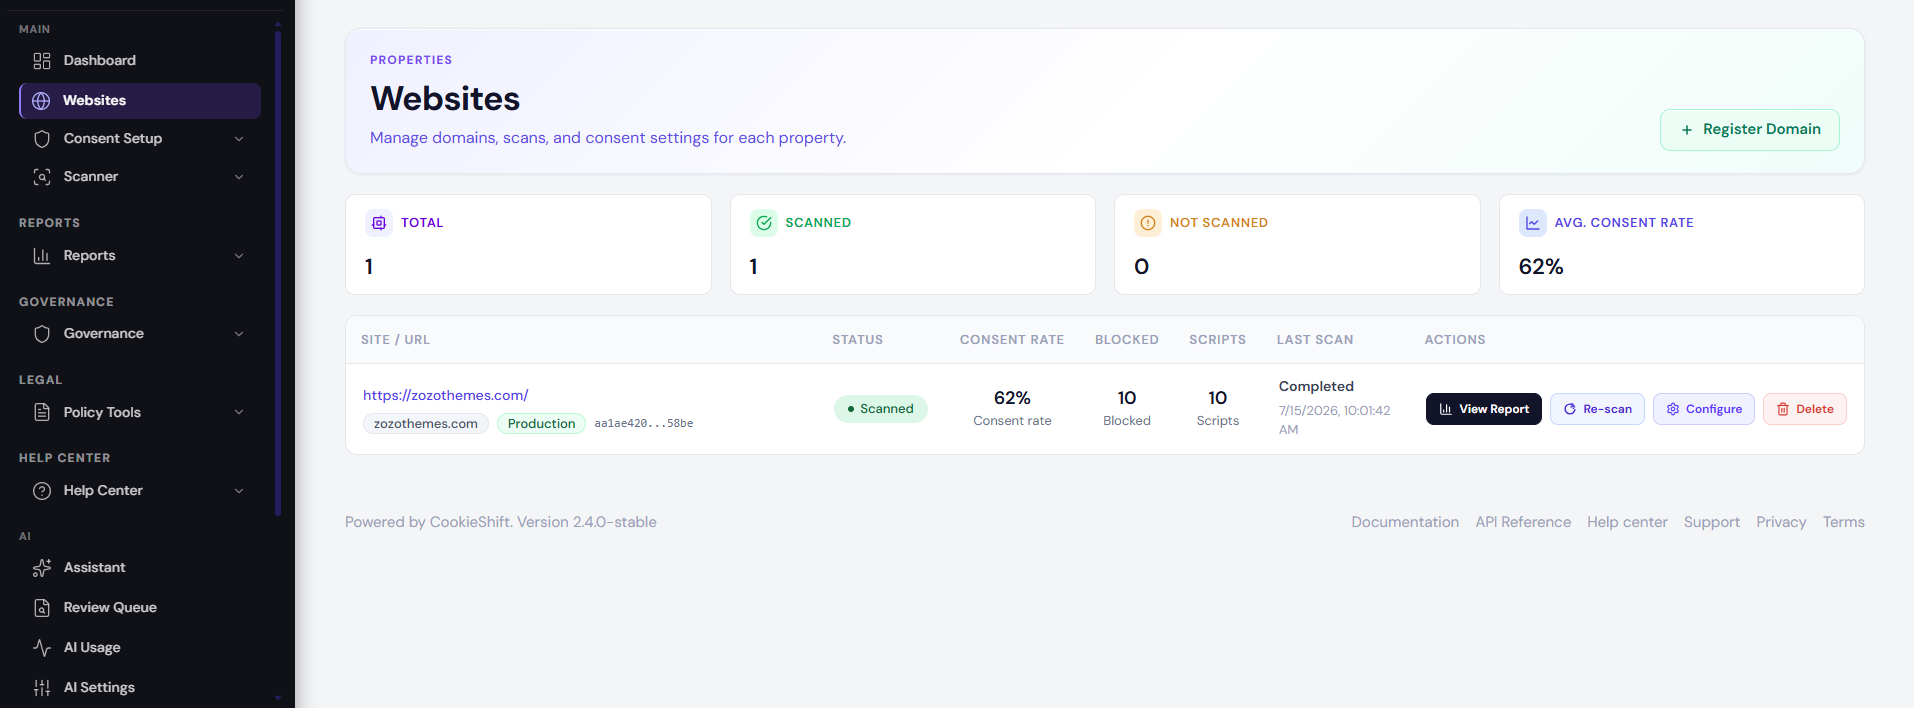This screenshot has height=708, width=1914.
Task: Open the Assistant menu item
Action: click(x=140, y=568)
